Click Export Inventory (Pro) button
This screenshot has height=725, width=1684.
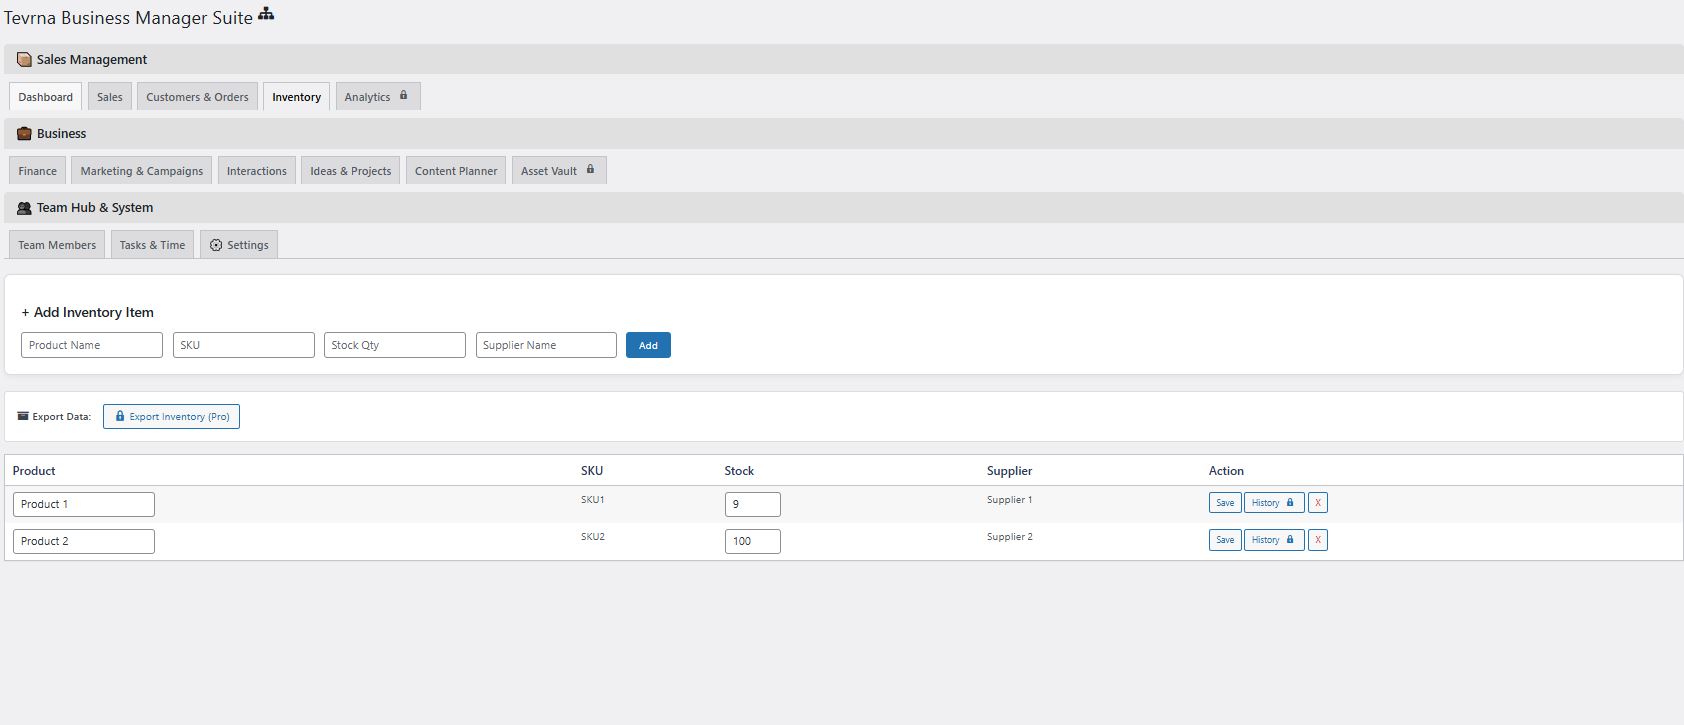coord(171,416)
